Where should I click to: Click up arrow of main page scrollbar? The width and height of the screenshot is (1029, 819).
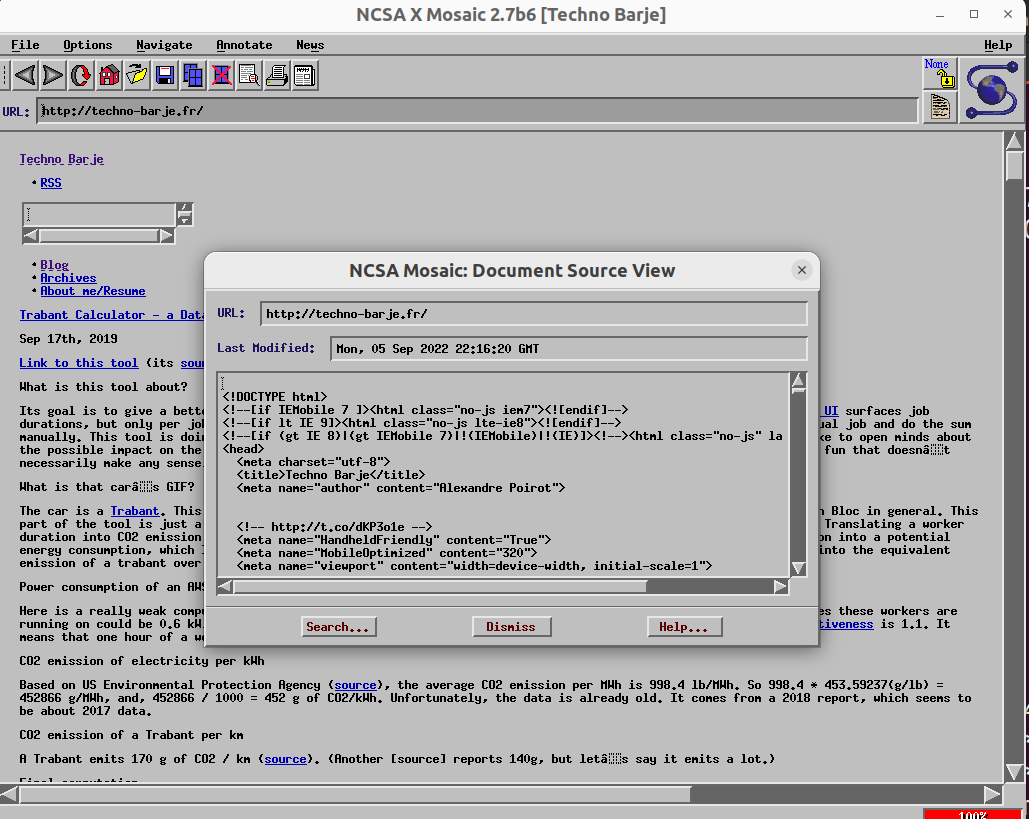[1014, 140]
